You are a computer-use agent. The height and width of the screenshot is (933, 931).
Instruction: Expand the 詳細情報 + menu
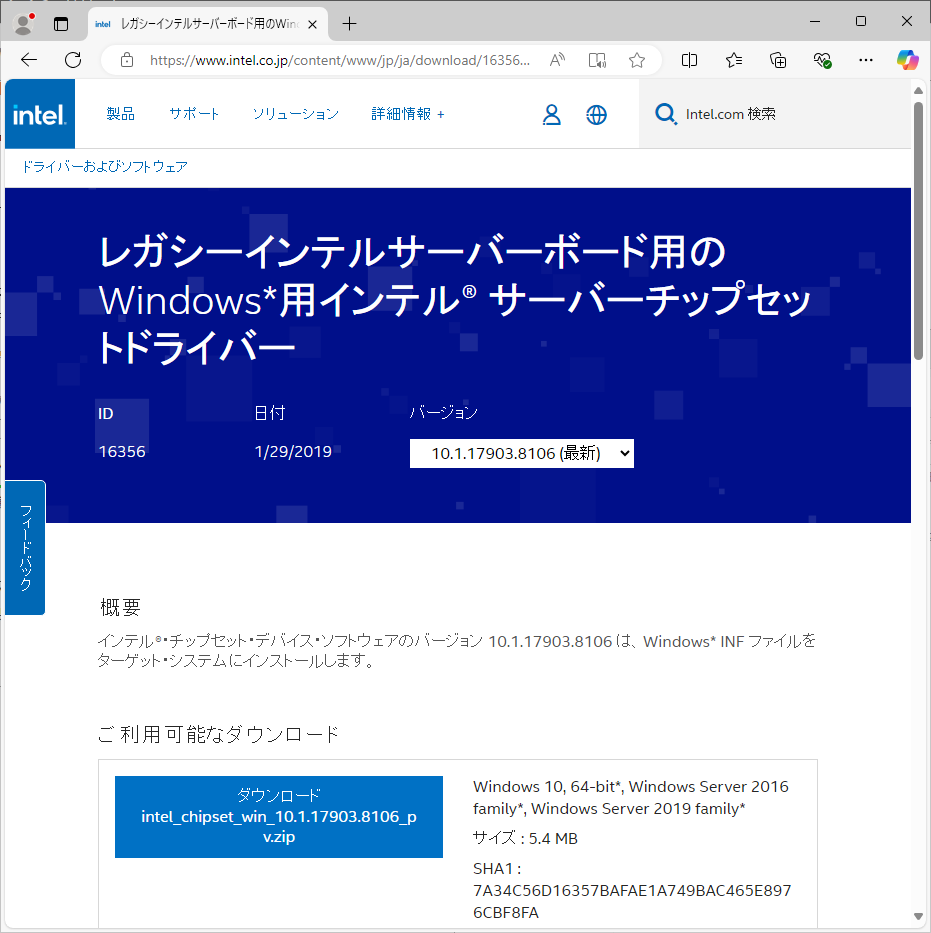(407, 114)
